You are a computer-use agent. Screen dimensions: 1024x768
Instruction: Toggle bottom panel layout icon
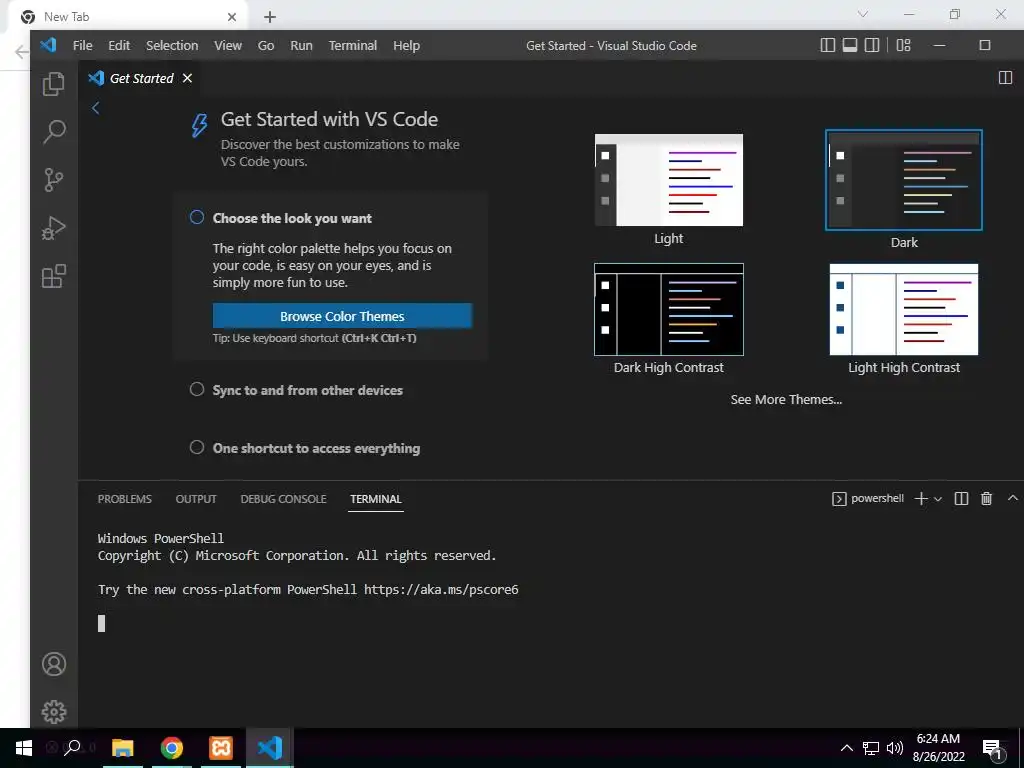pos(850,45)
